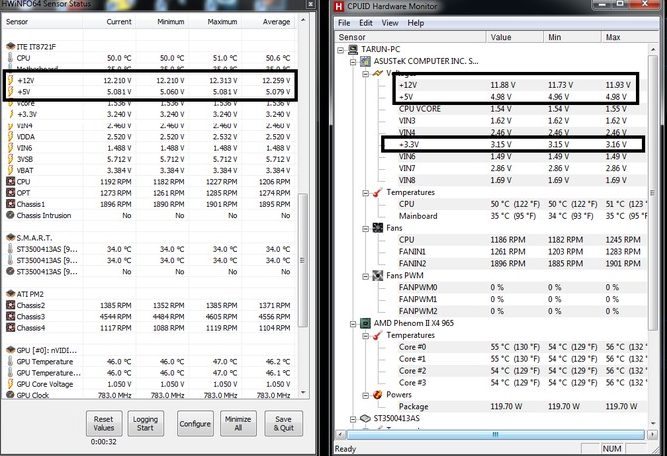Click the voltage icon beside GPU Core Voltage
The height and width of the screenshot is (456, 667).
pyautogui.click(x=11, y=384)
